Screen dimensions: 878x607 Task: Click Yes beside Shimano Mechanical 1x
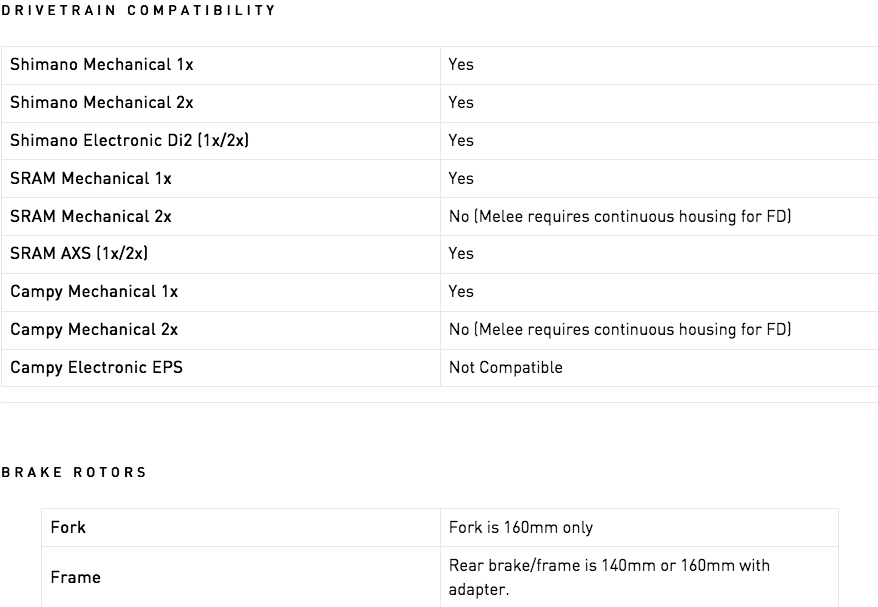(x=461, y=65)
